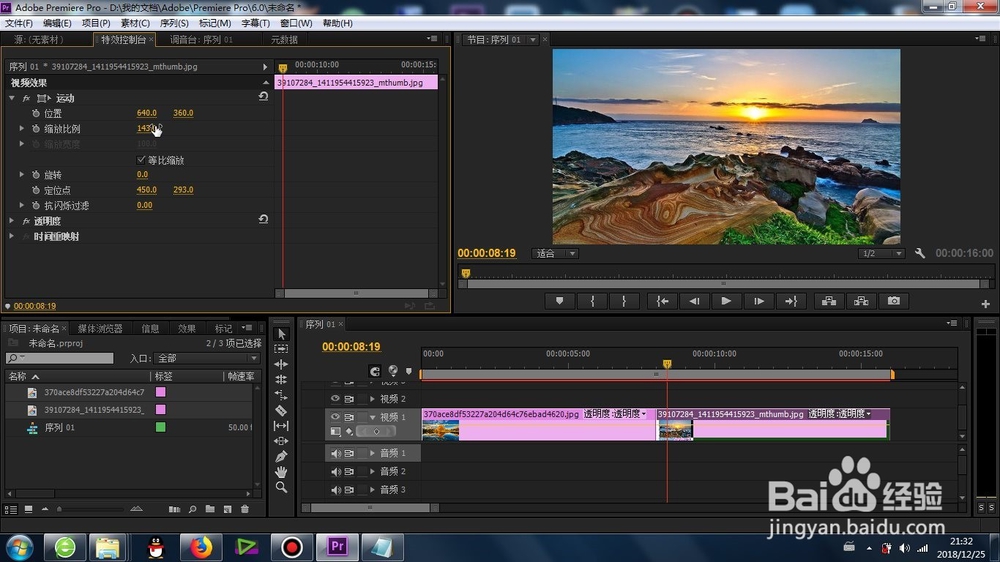Toggle animation stopwatch for 位置

(36, 113)
